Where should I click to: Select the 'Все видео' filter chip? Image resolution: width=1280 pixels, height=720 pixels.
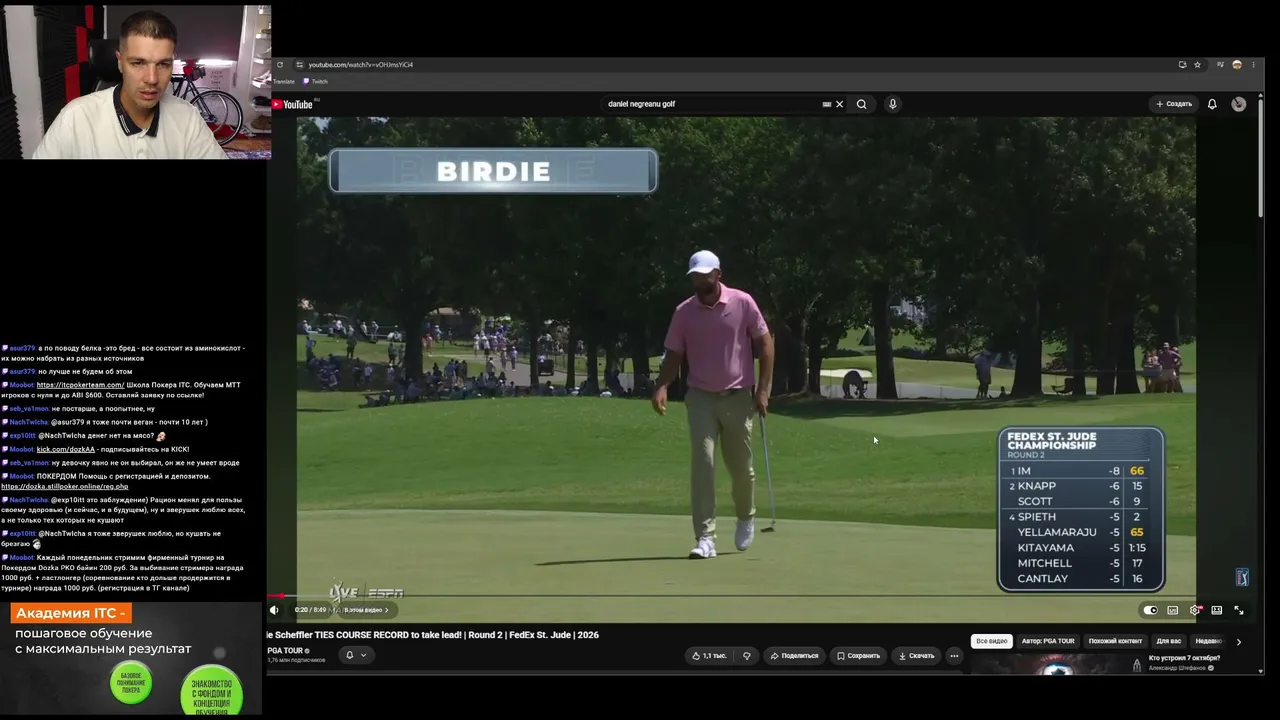[991, 641]
